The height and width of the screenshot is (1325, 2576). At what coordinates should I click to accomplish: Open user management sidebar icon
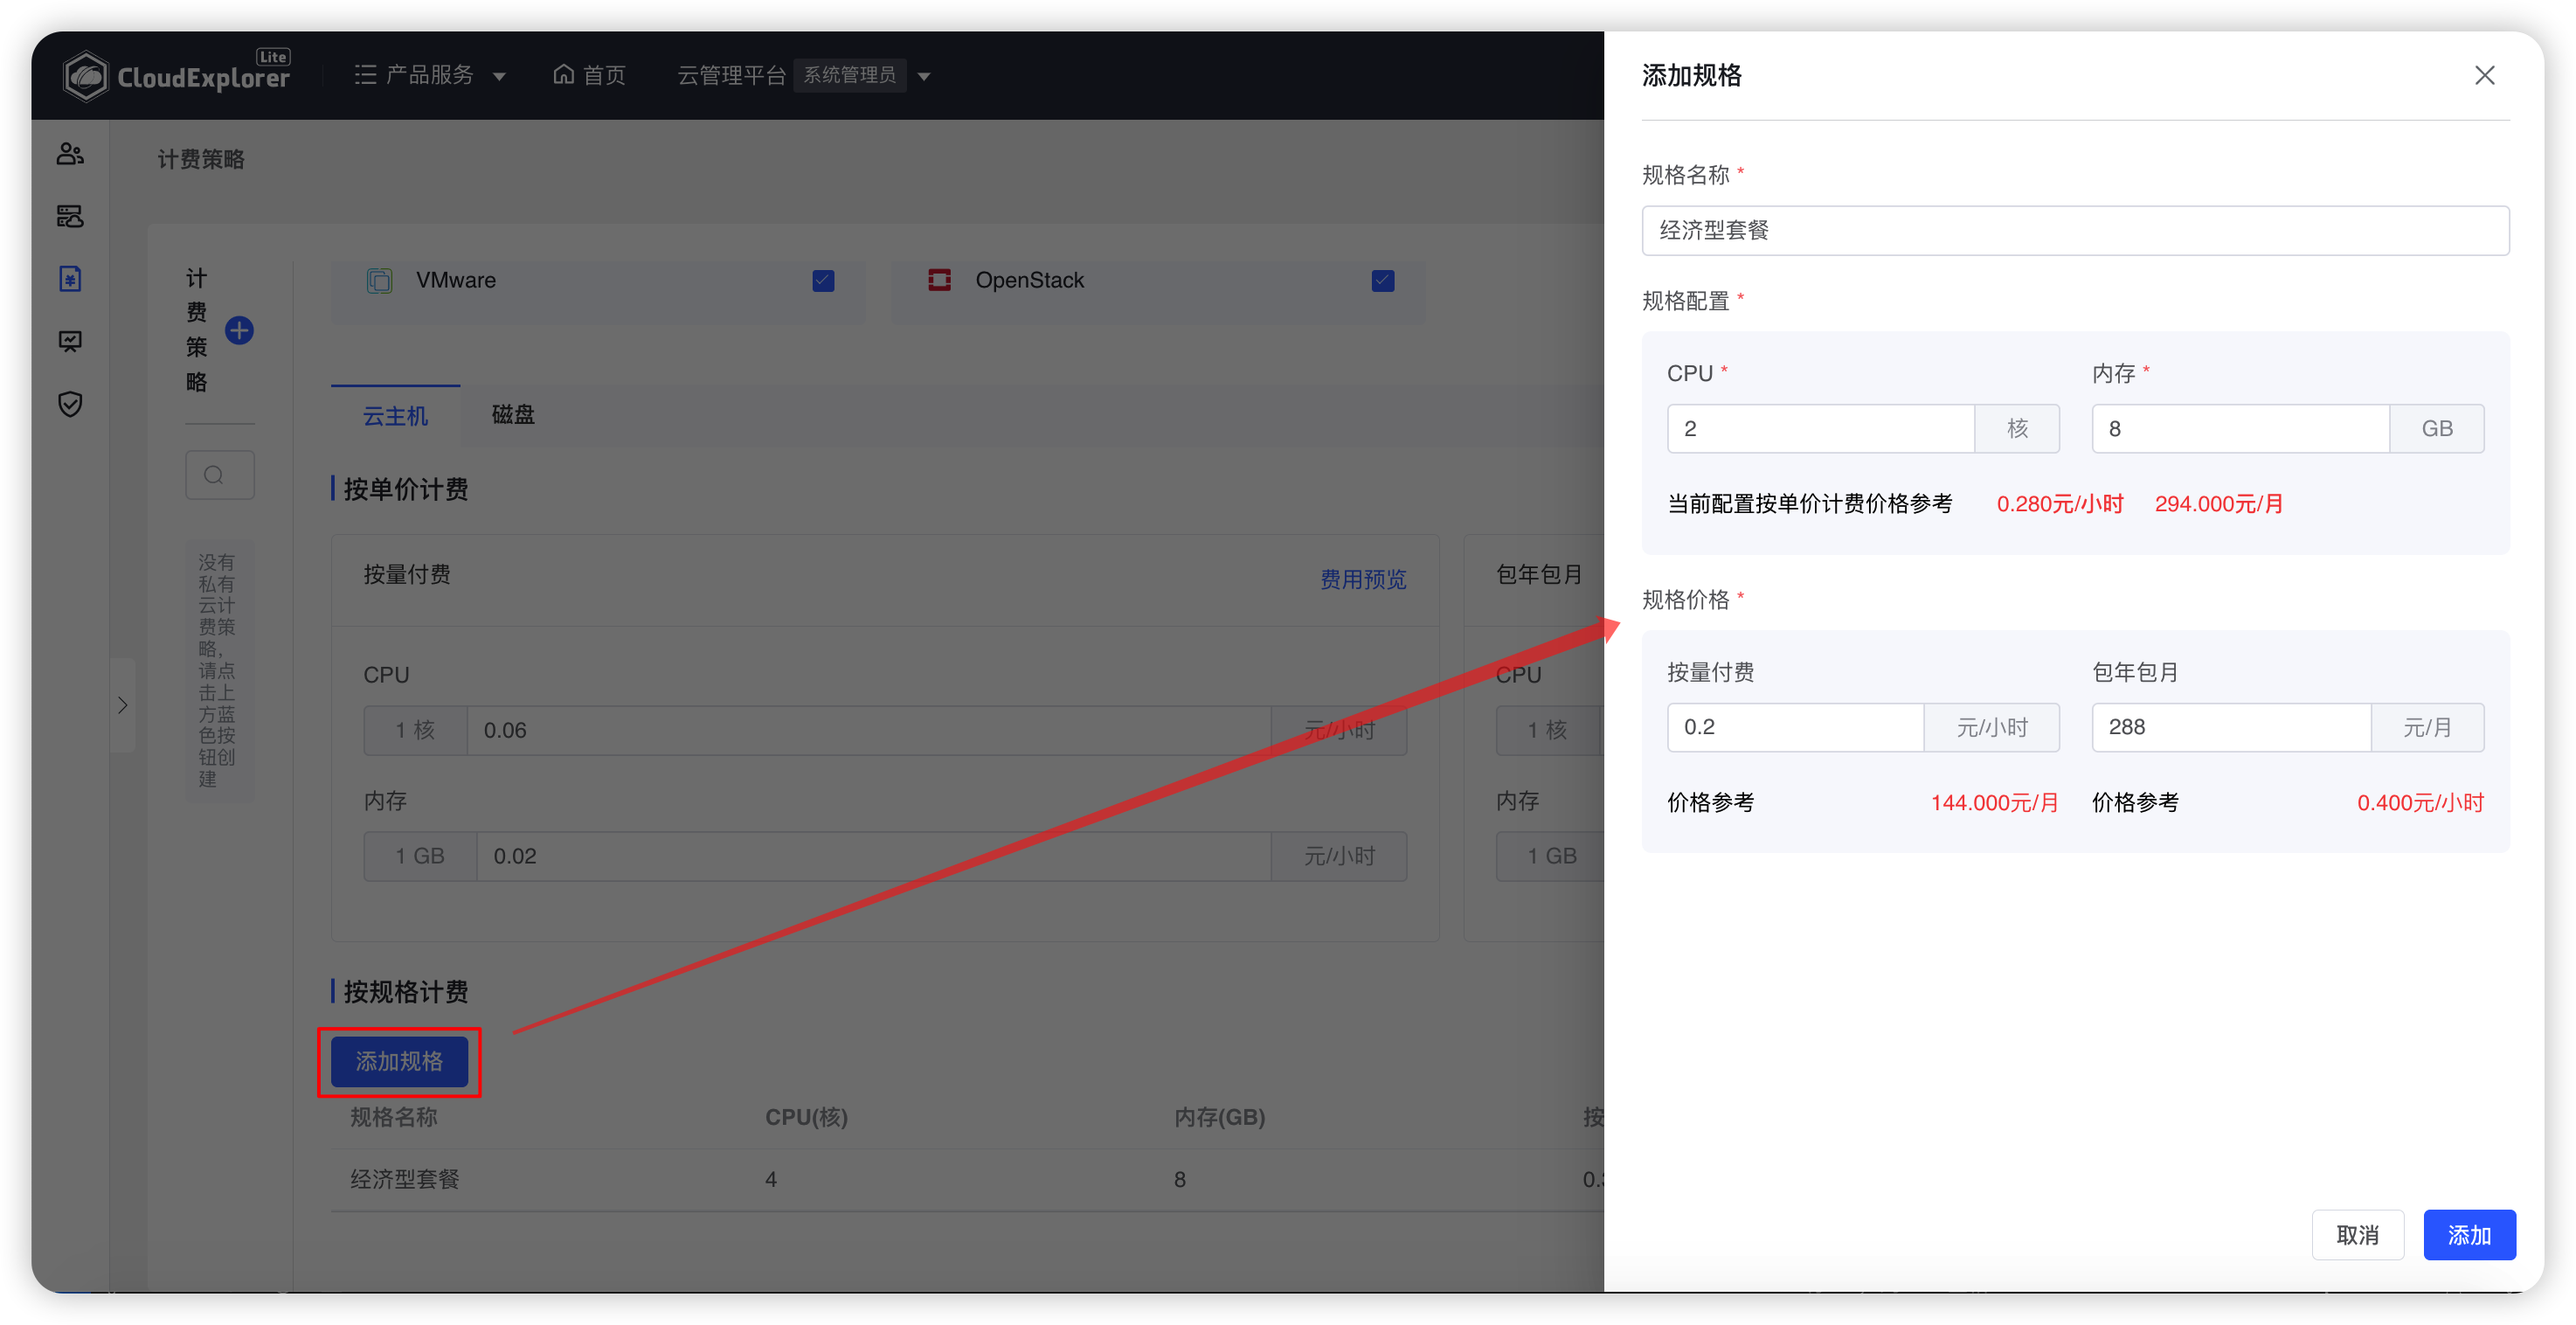(x=70, y=154)
